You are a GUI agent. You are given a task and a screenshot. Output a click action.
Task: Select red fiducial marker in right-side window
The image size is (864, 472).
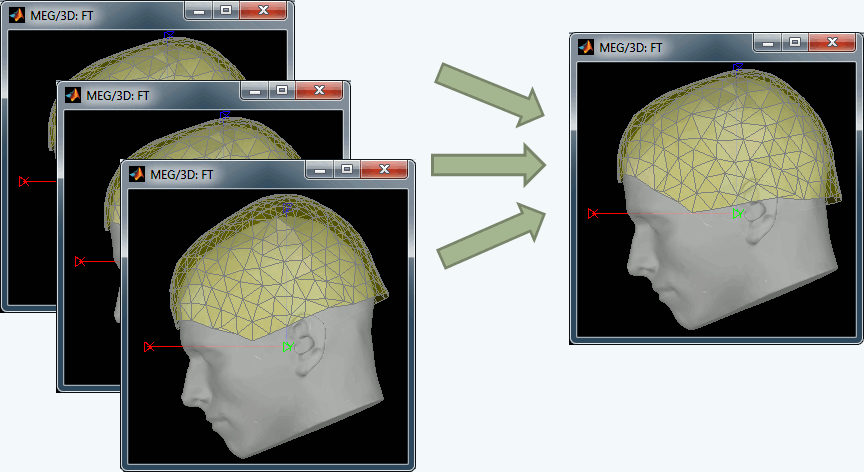click(x=593, y=213)
